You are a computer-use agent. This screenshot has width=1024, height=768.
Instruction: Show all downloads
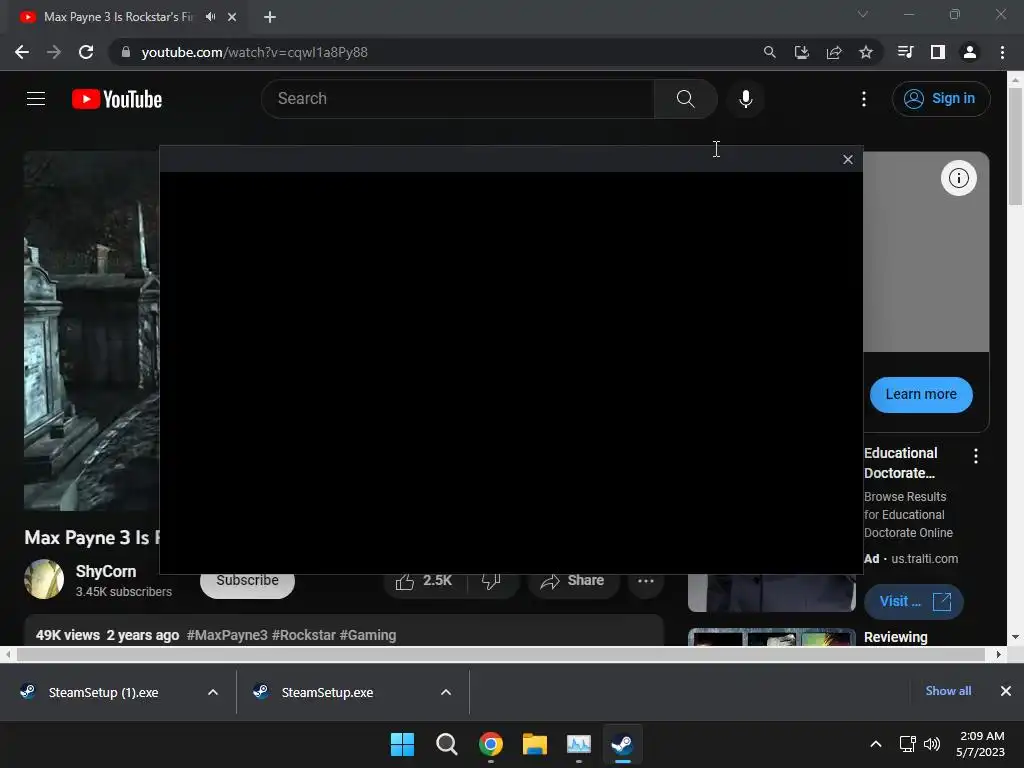point(948,691)
